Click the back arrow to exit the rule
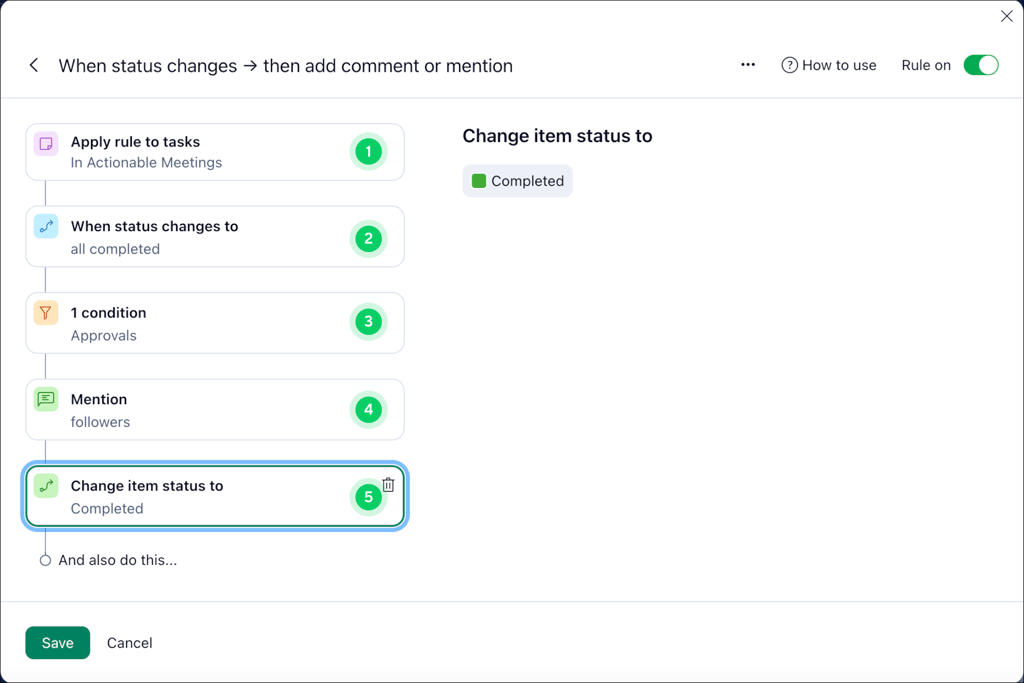 tap(33, 65)
